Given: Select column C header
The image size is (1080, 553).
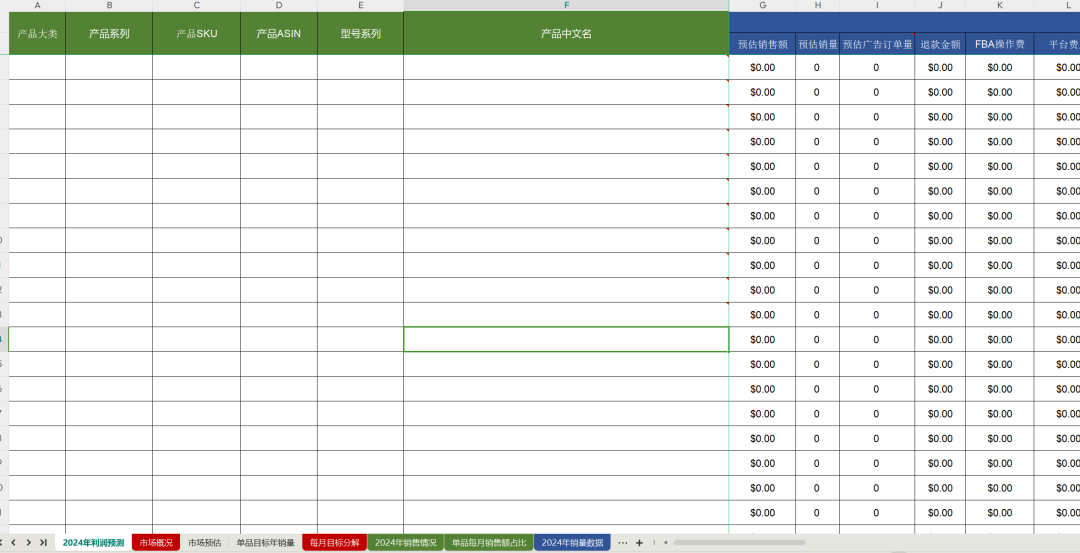Looking at the screenshot, I should coord(196,6).
